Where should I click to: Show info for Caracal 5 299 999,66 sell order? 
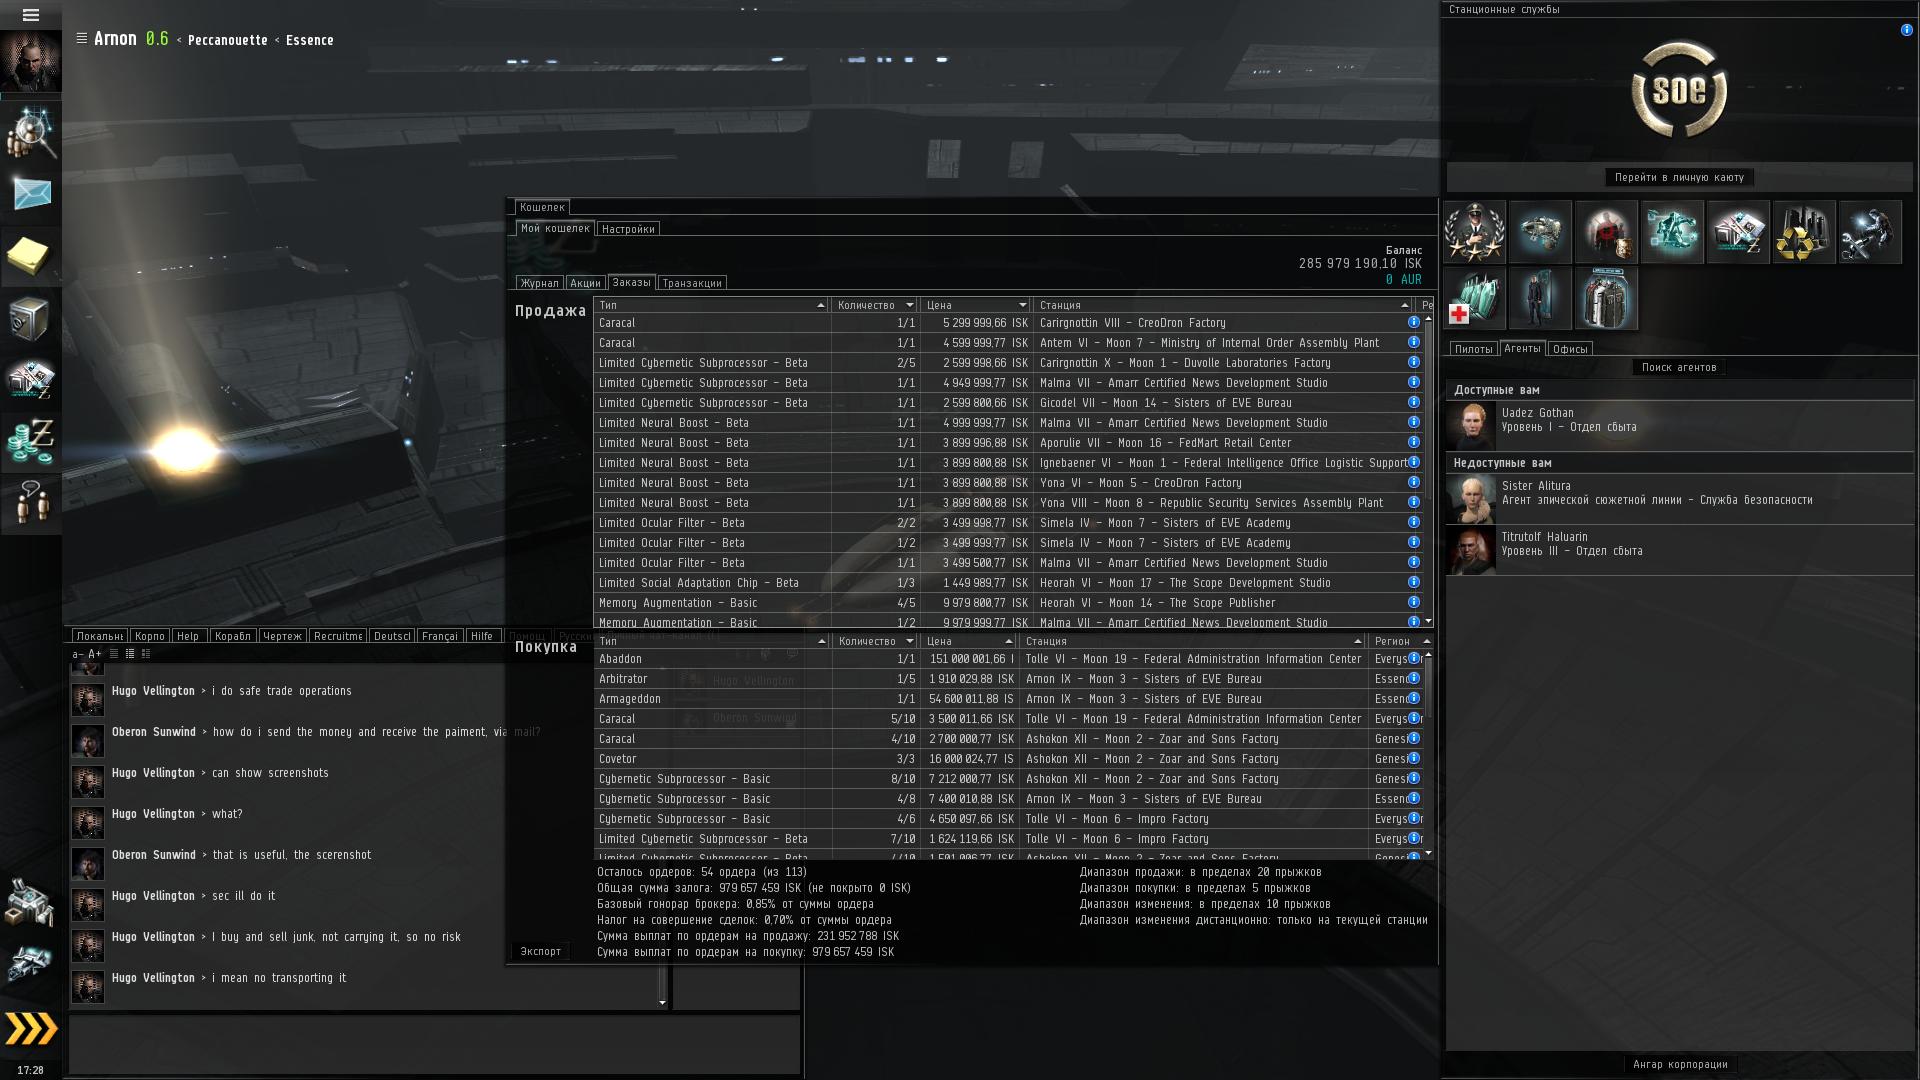[1413, 322]
